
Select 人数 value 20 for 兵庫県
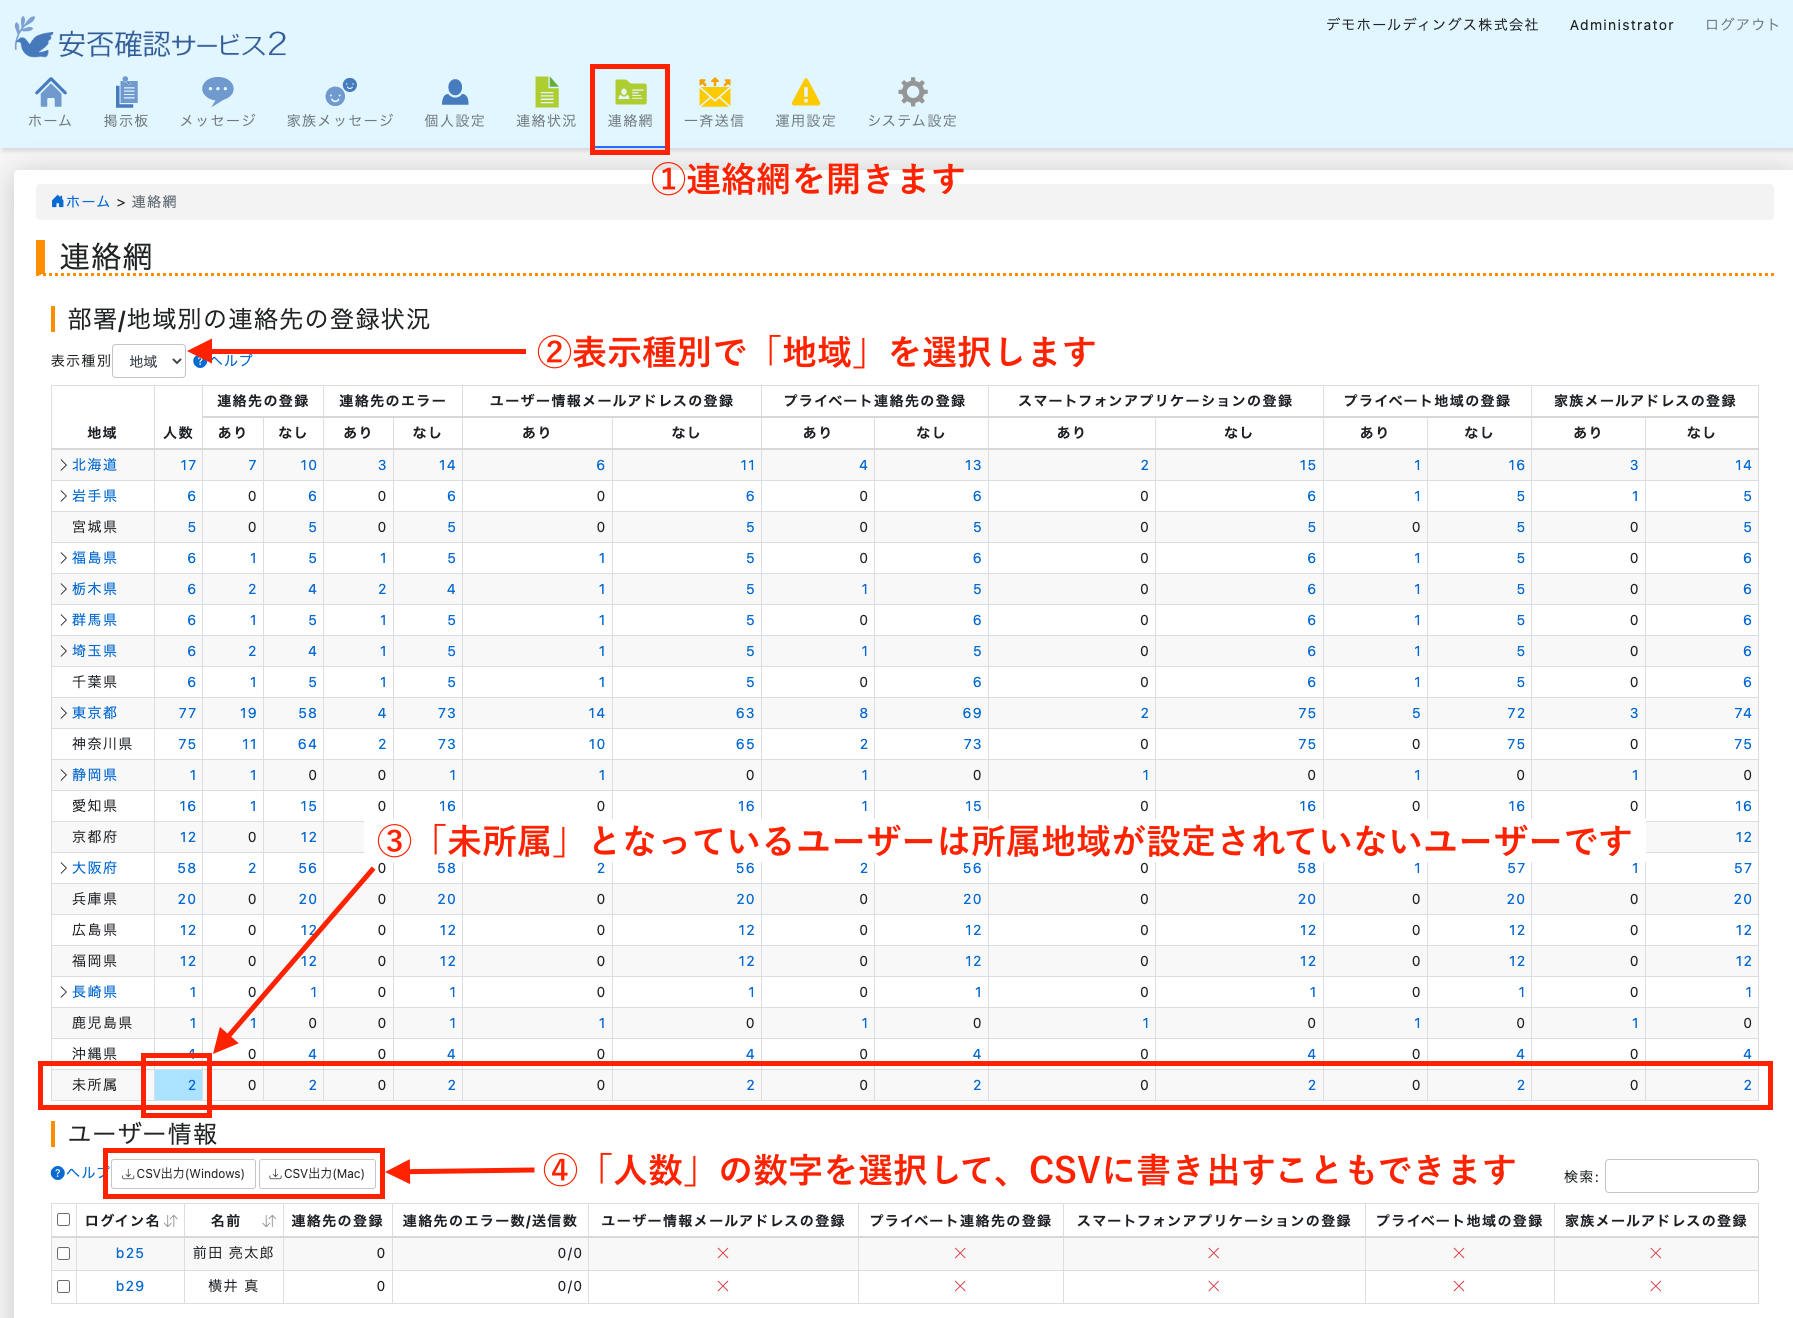point(188,899)
